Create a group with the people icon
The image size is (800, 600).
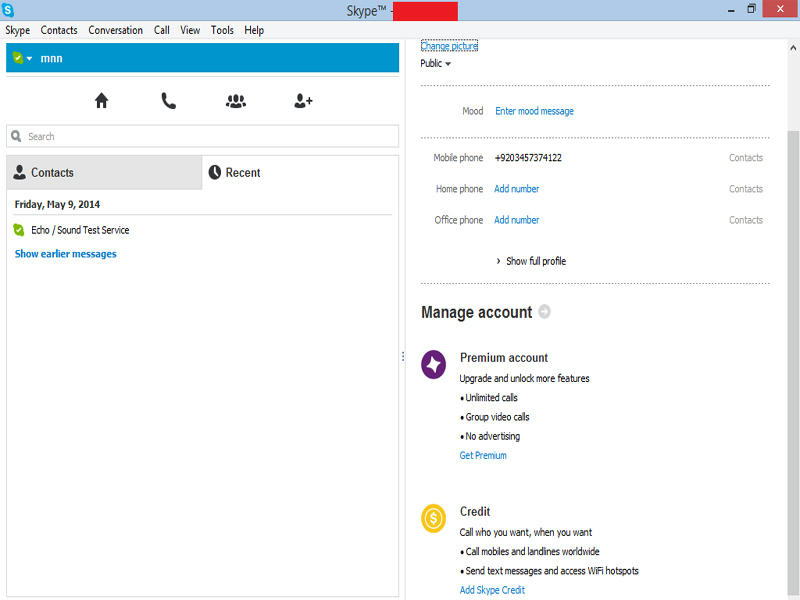pos(236,101)
